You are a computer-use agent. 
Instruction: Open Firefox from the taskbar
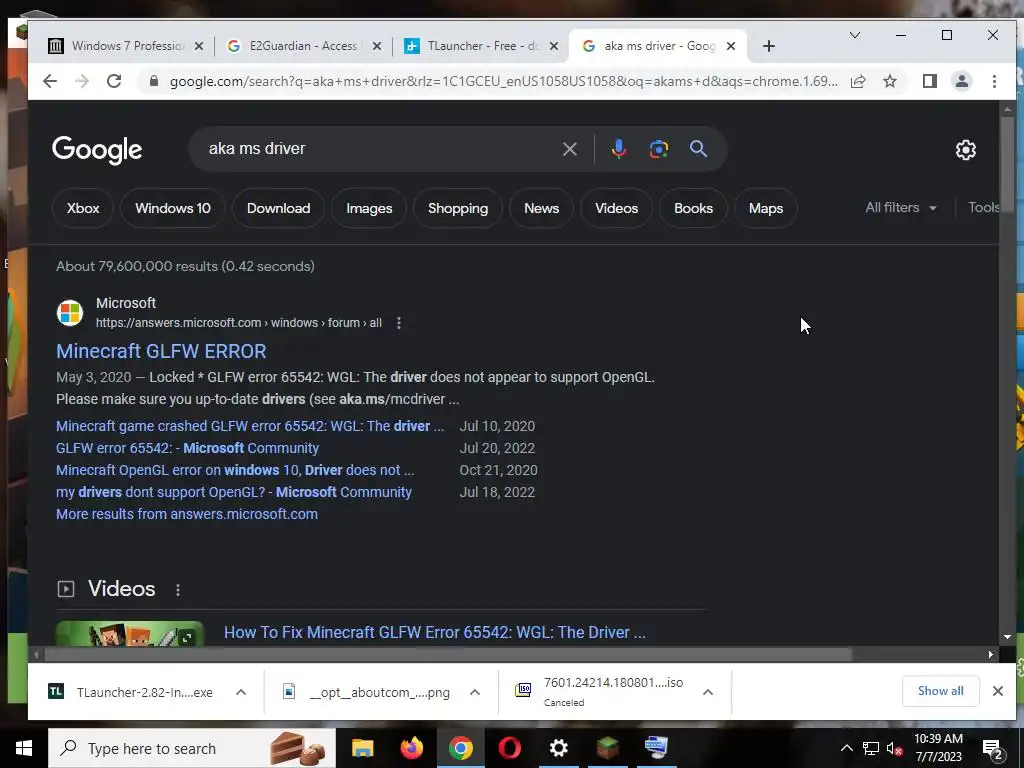(411, 748)
